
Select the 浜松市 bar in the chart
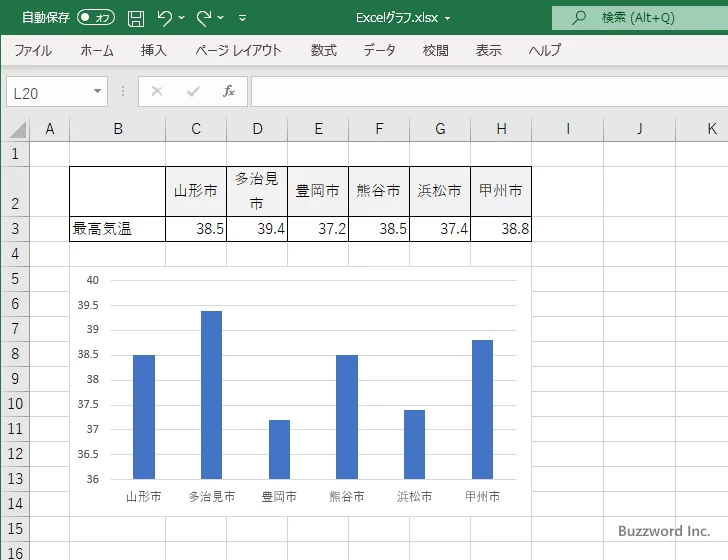[415, 444]
